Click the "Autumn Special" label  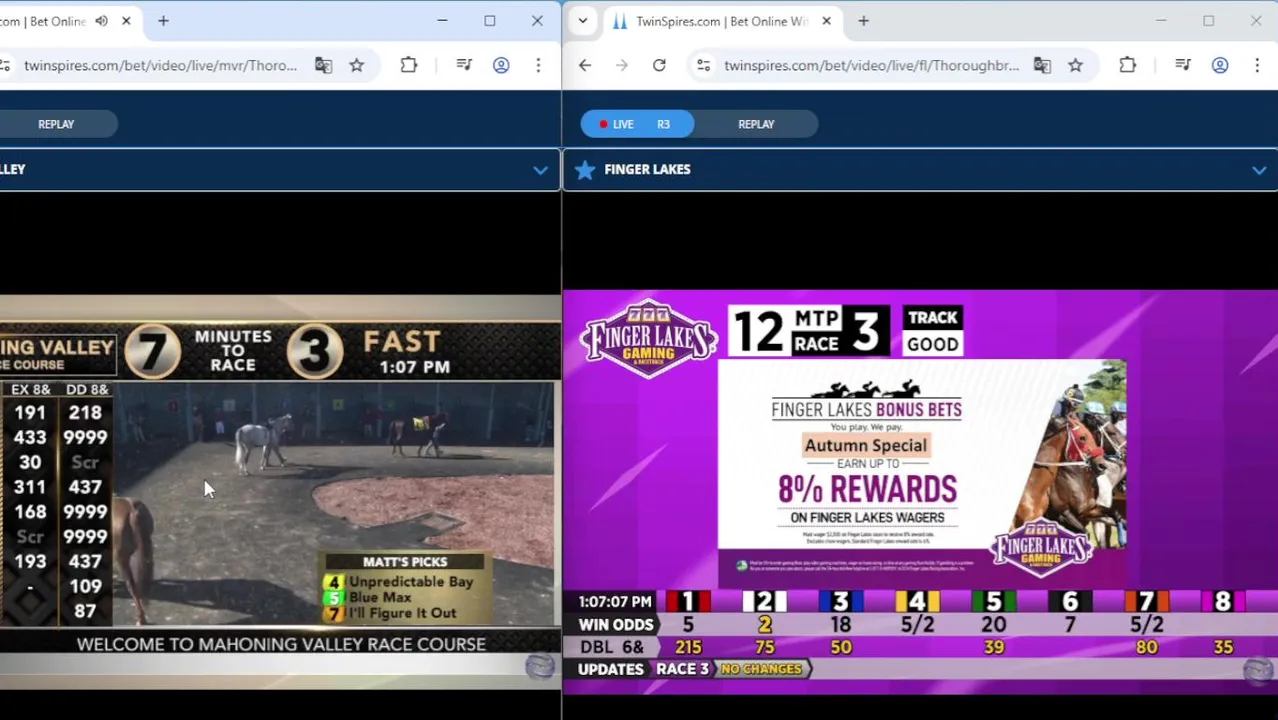click(x=865, y=445)
